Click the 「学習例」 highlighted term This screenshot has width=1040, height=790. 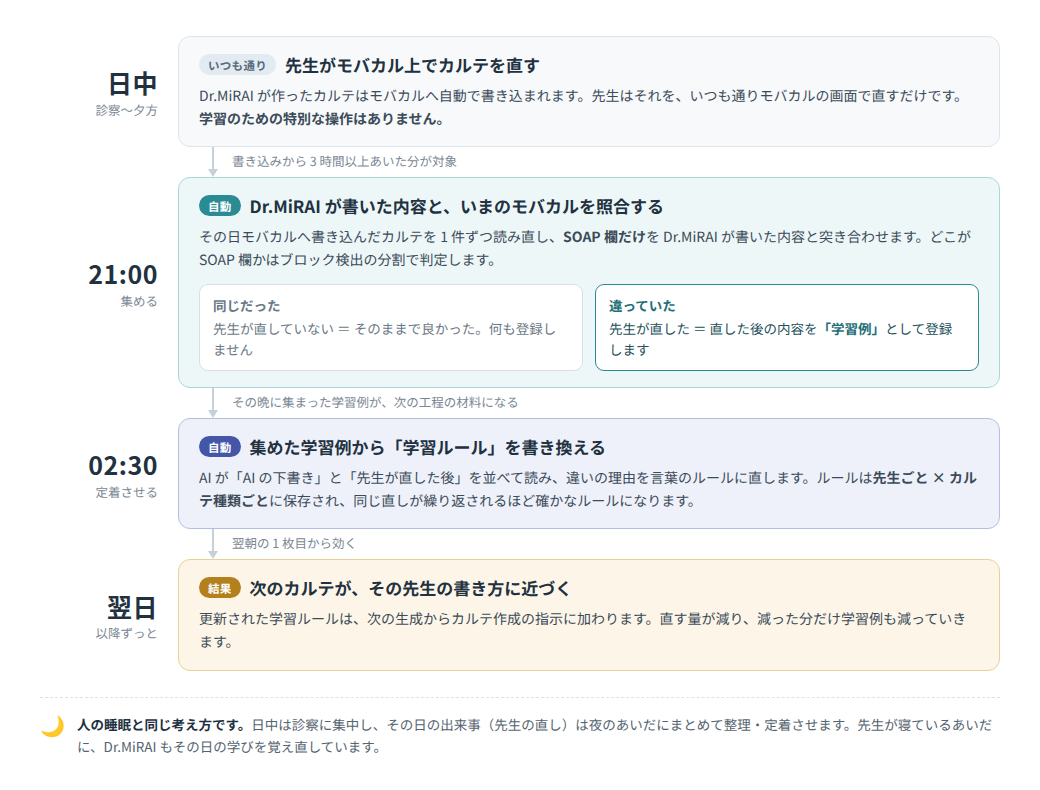[851, 329]
